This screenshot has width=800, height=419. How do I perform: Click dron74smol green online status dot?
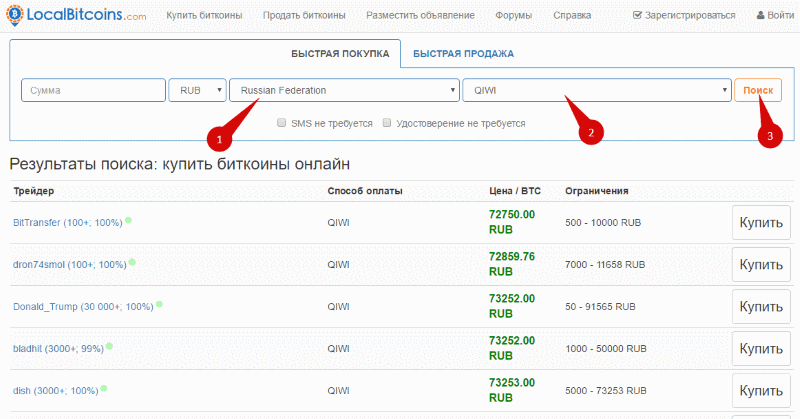pos(132,262)
